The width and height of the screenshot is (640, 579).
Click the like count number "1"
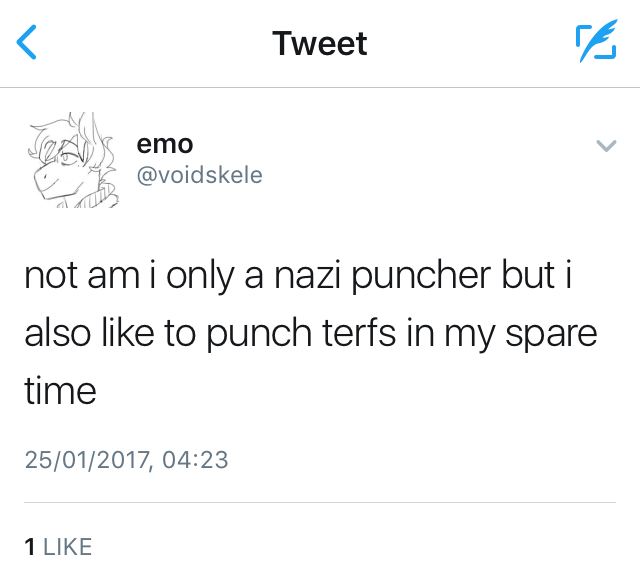coord(30,546)
